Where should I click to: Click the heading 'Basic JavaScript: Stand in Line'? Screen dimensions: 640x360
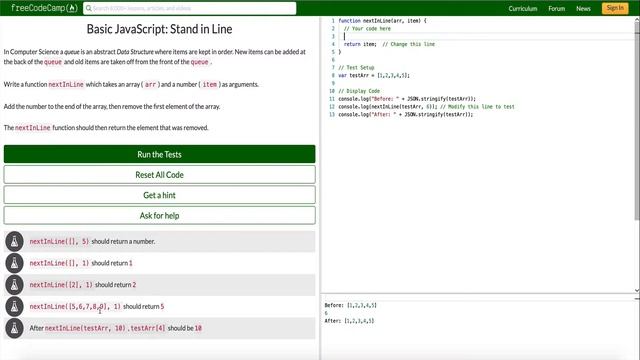pyautogui.click(x=160, y=29)
